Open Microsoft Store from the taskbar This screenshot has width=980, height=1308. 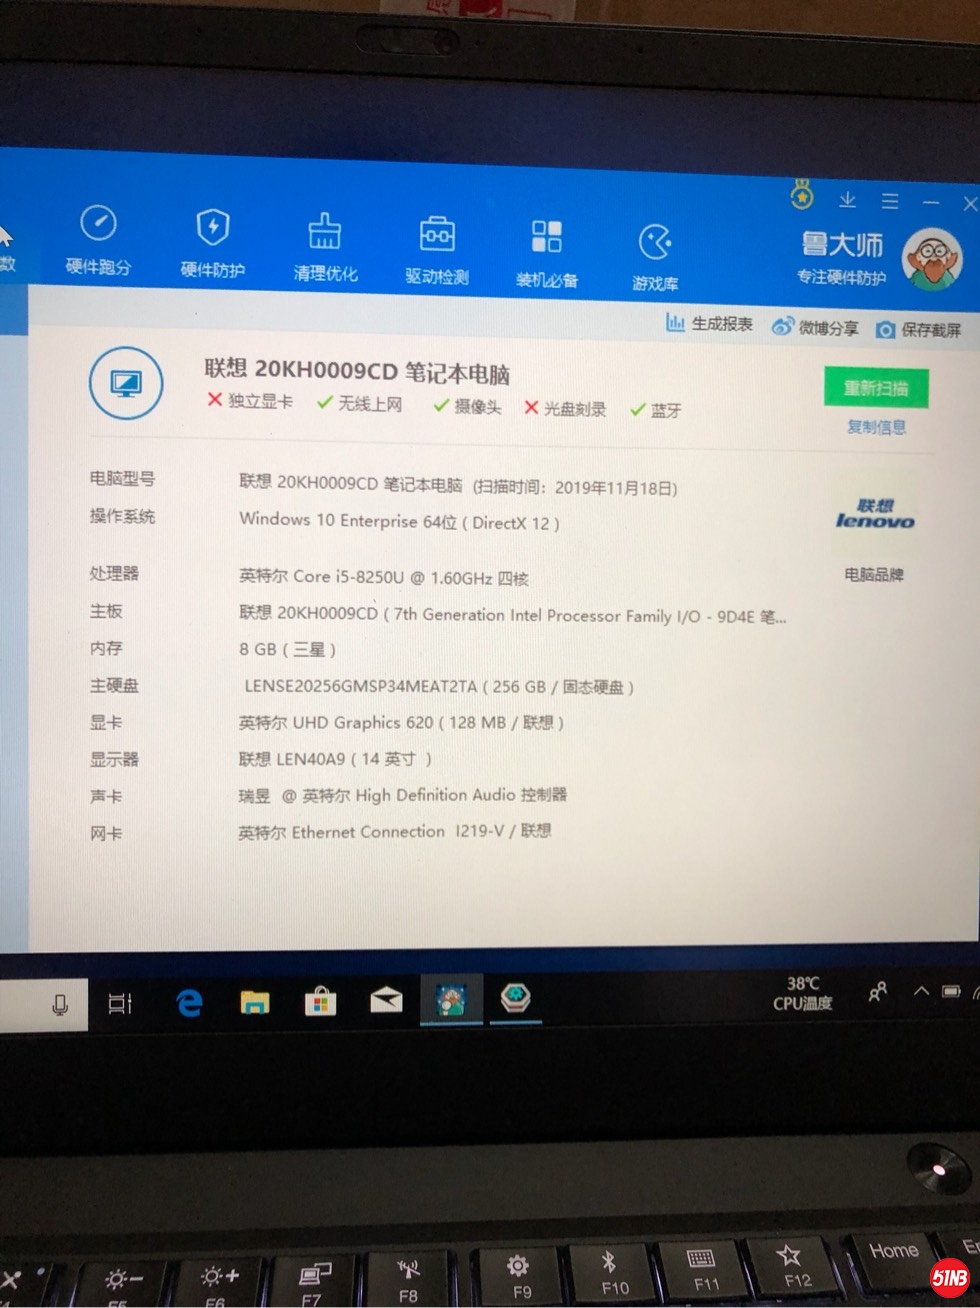[x=320, y=1001]
